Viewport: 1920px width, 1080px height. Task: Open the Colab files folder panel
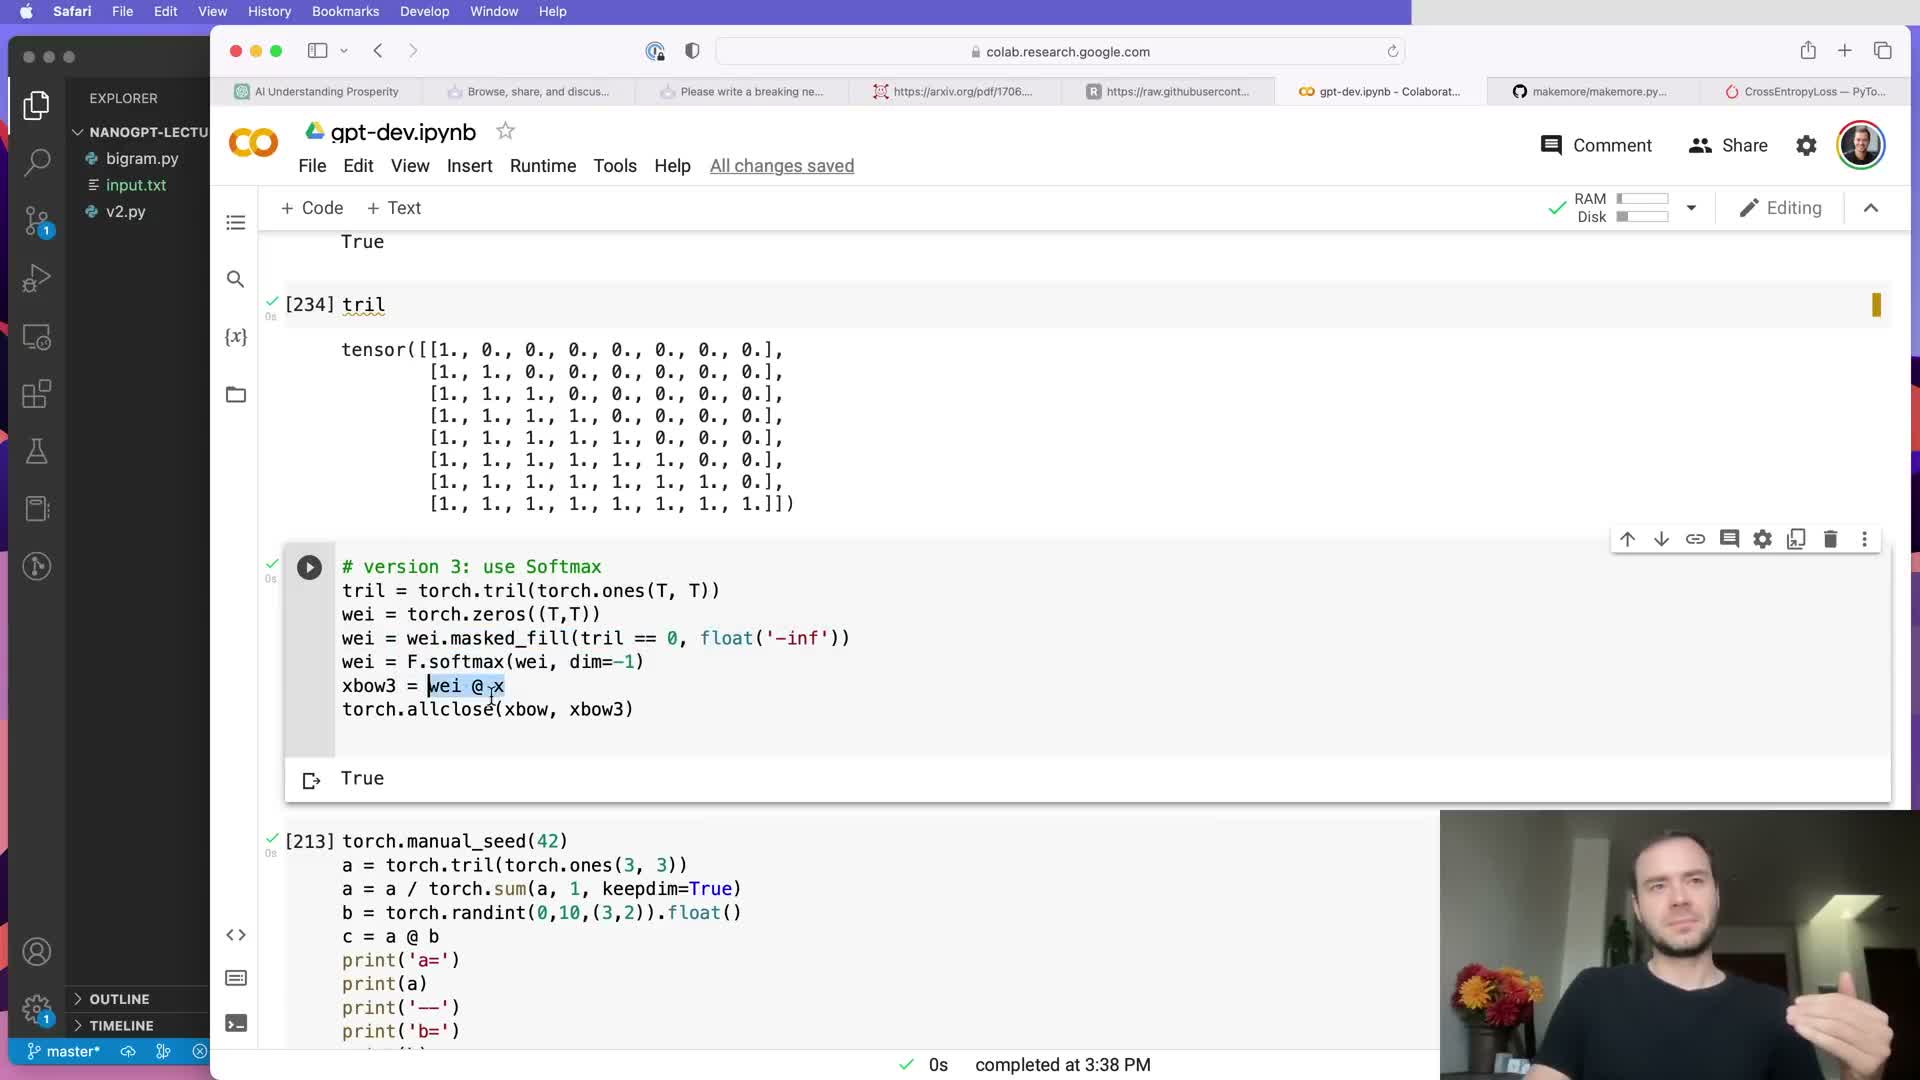(236, 395)
